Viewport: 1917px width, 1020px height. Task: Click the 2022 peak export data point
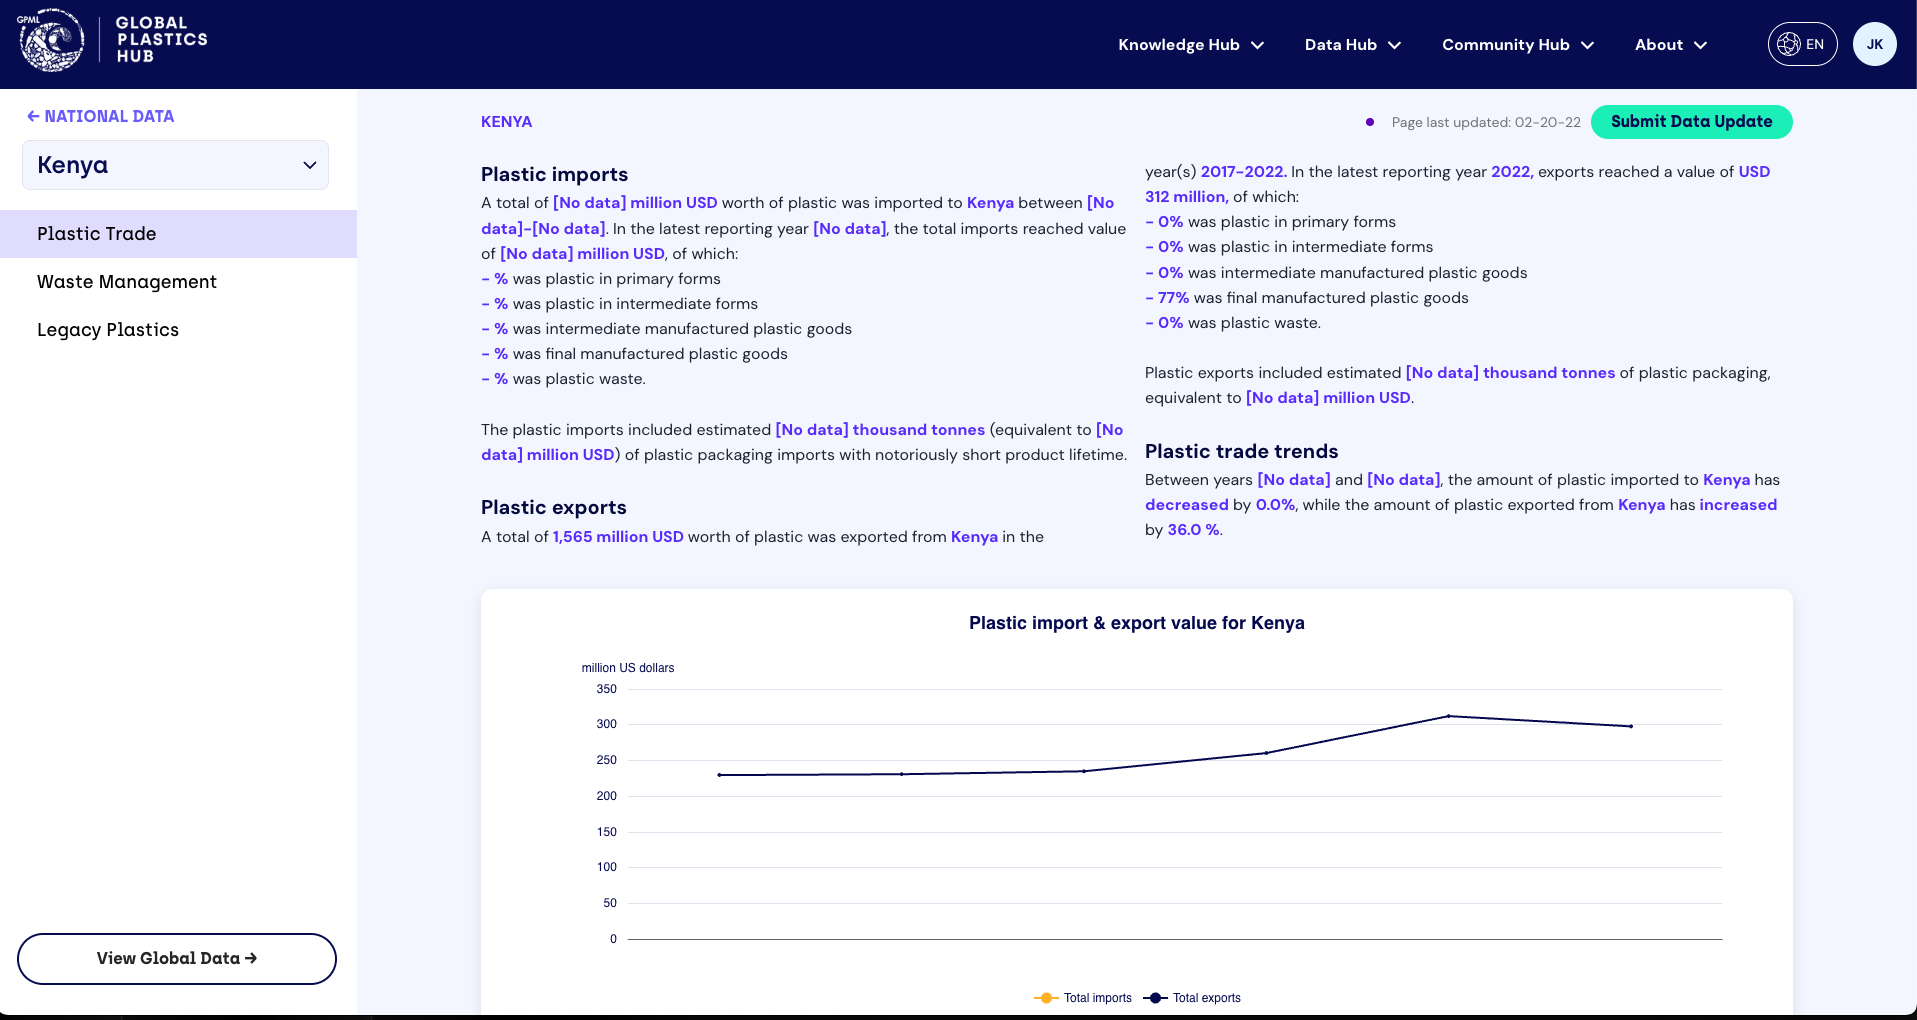[1449, 716]
